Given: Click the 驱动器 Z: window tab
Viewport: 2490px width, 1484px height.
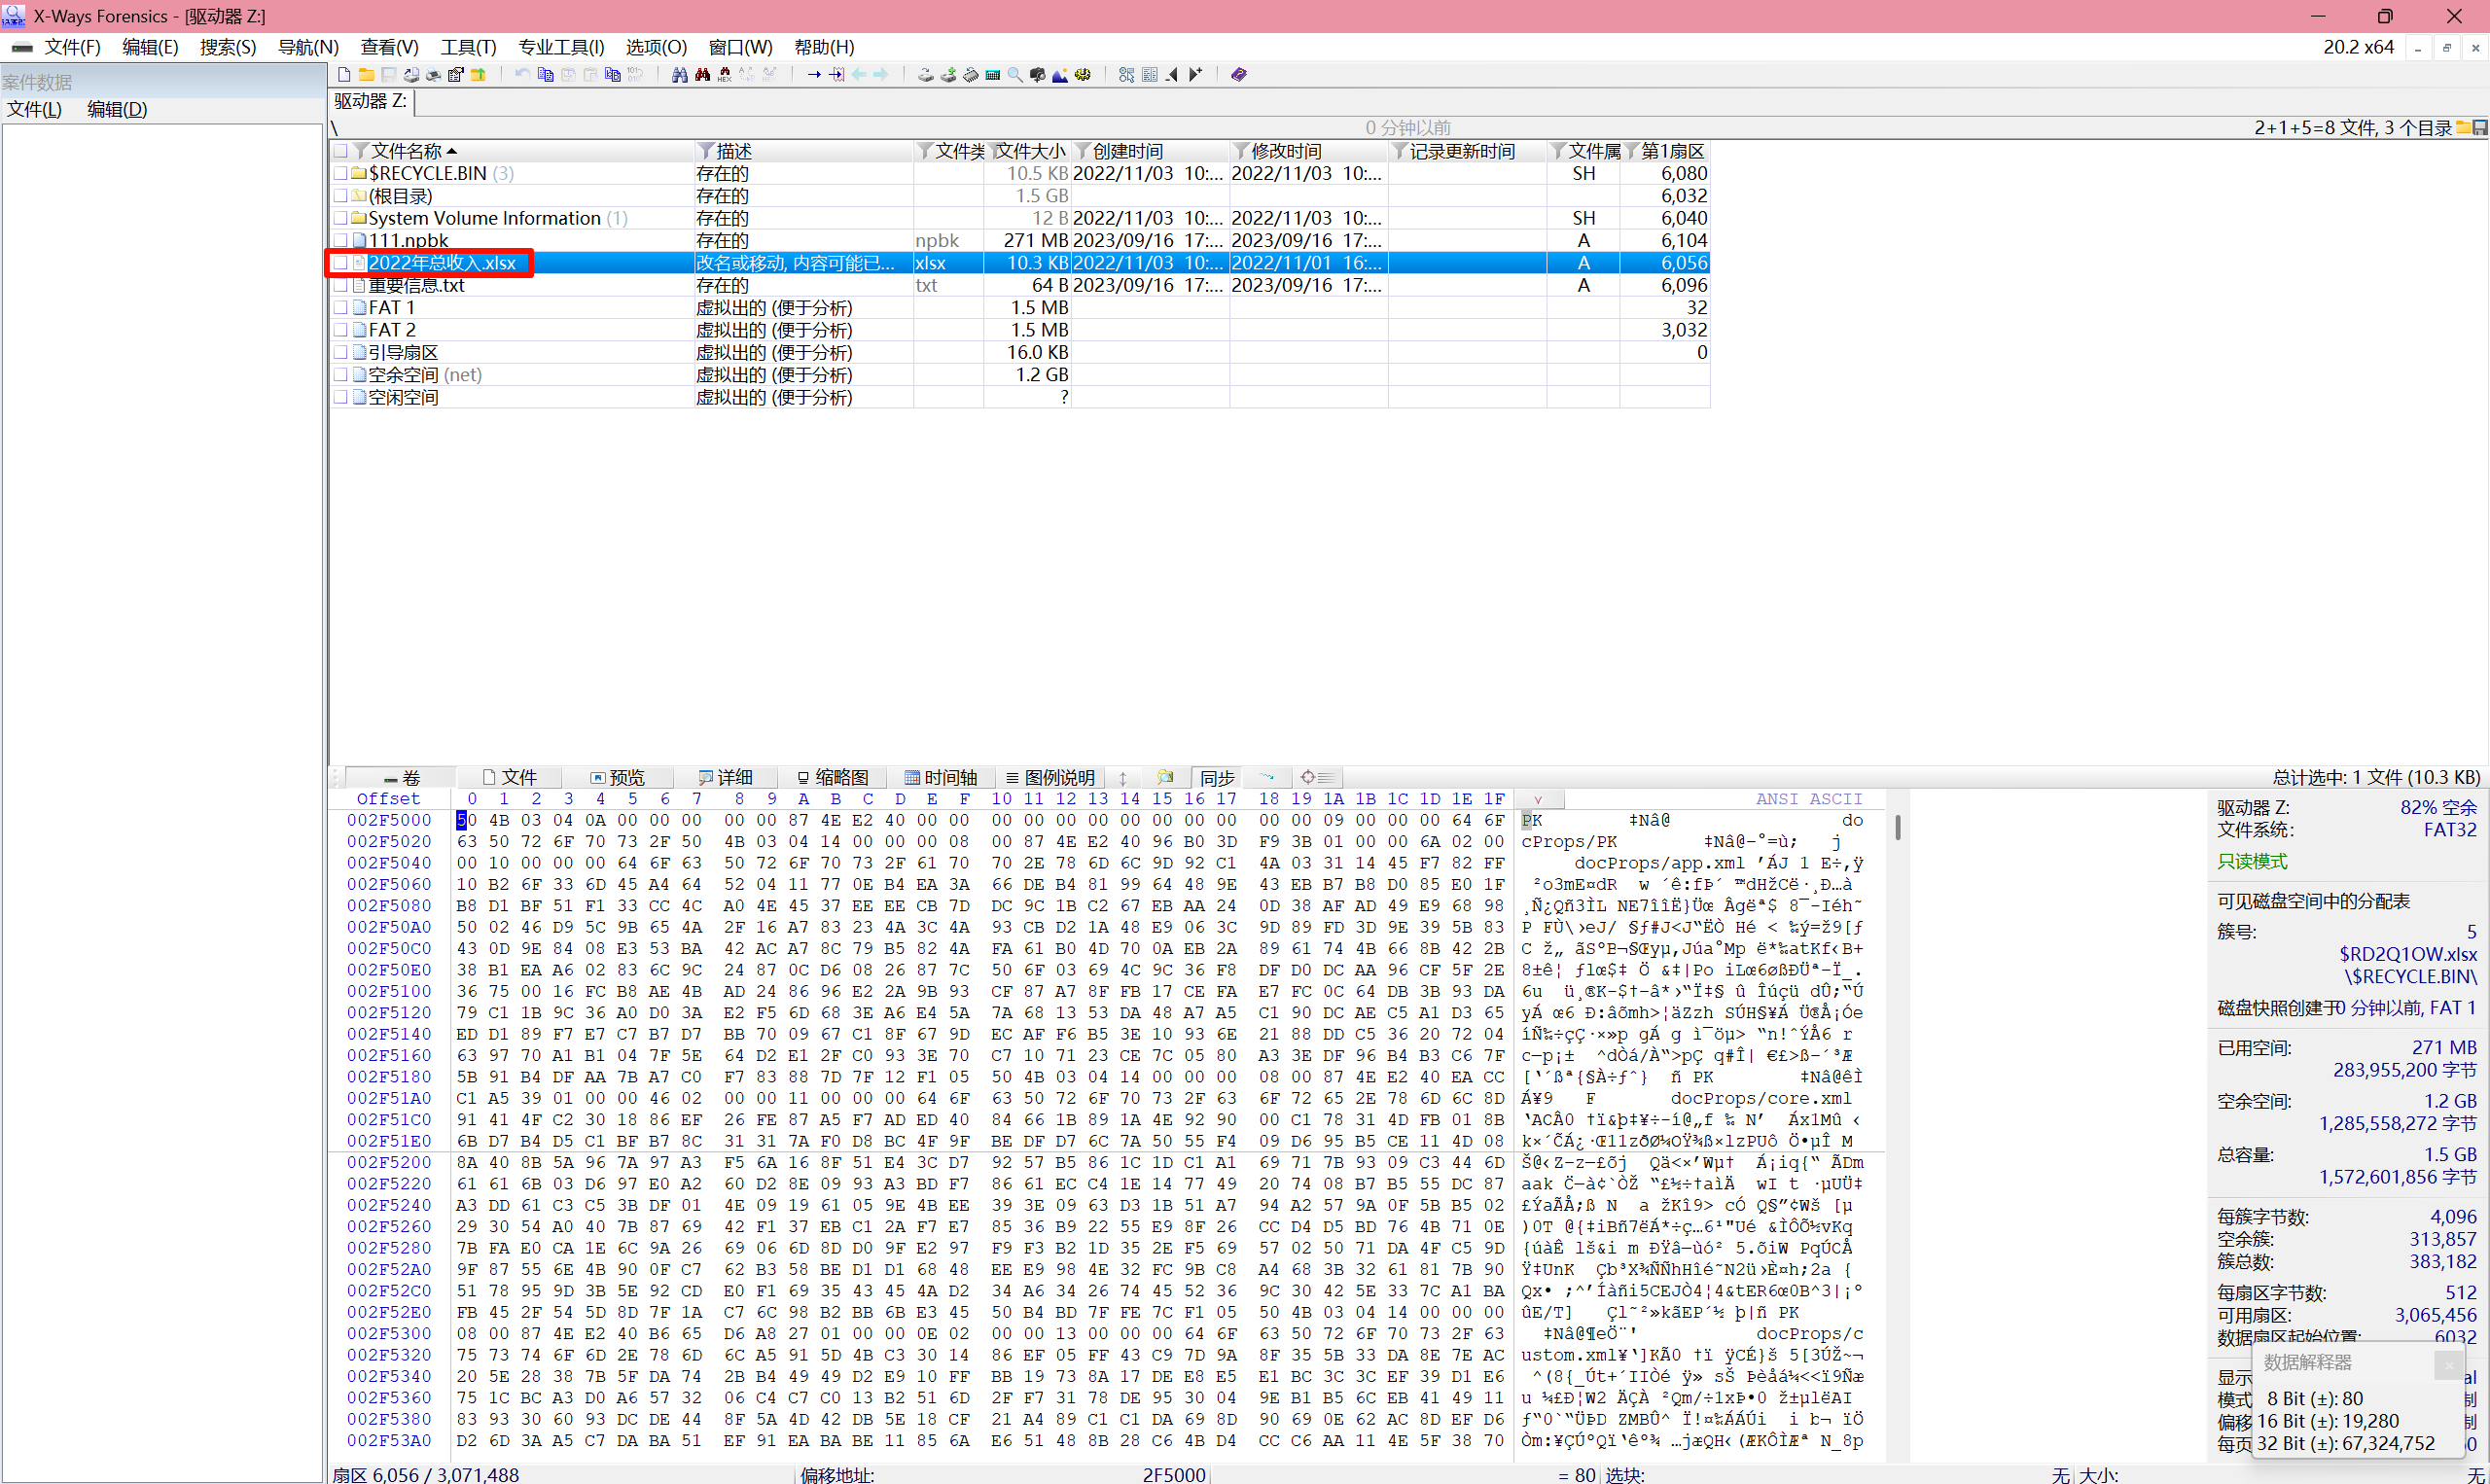Looking at the screenshot, I should coord(371,101).
